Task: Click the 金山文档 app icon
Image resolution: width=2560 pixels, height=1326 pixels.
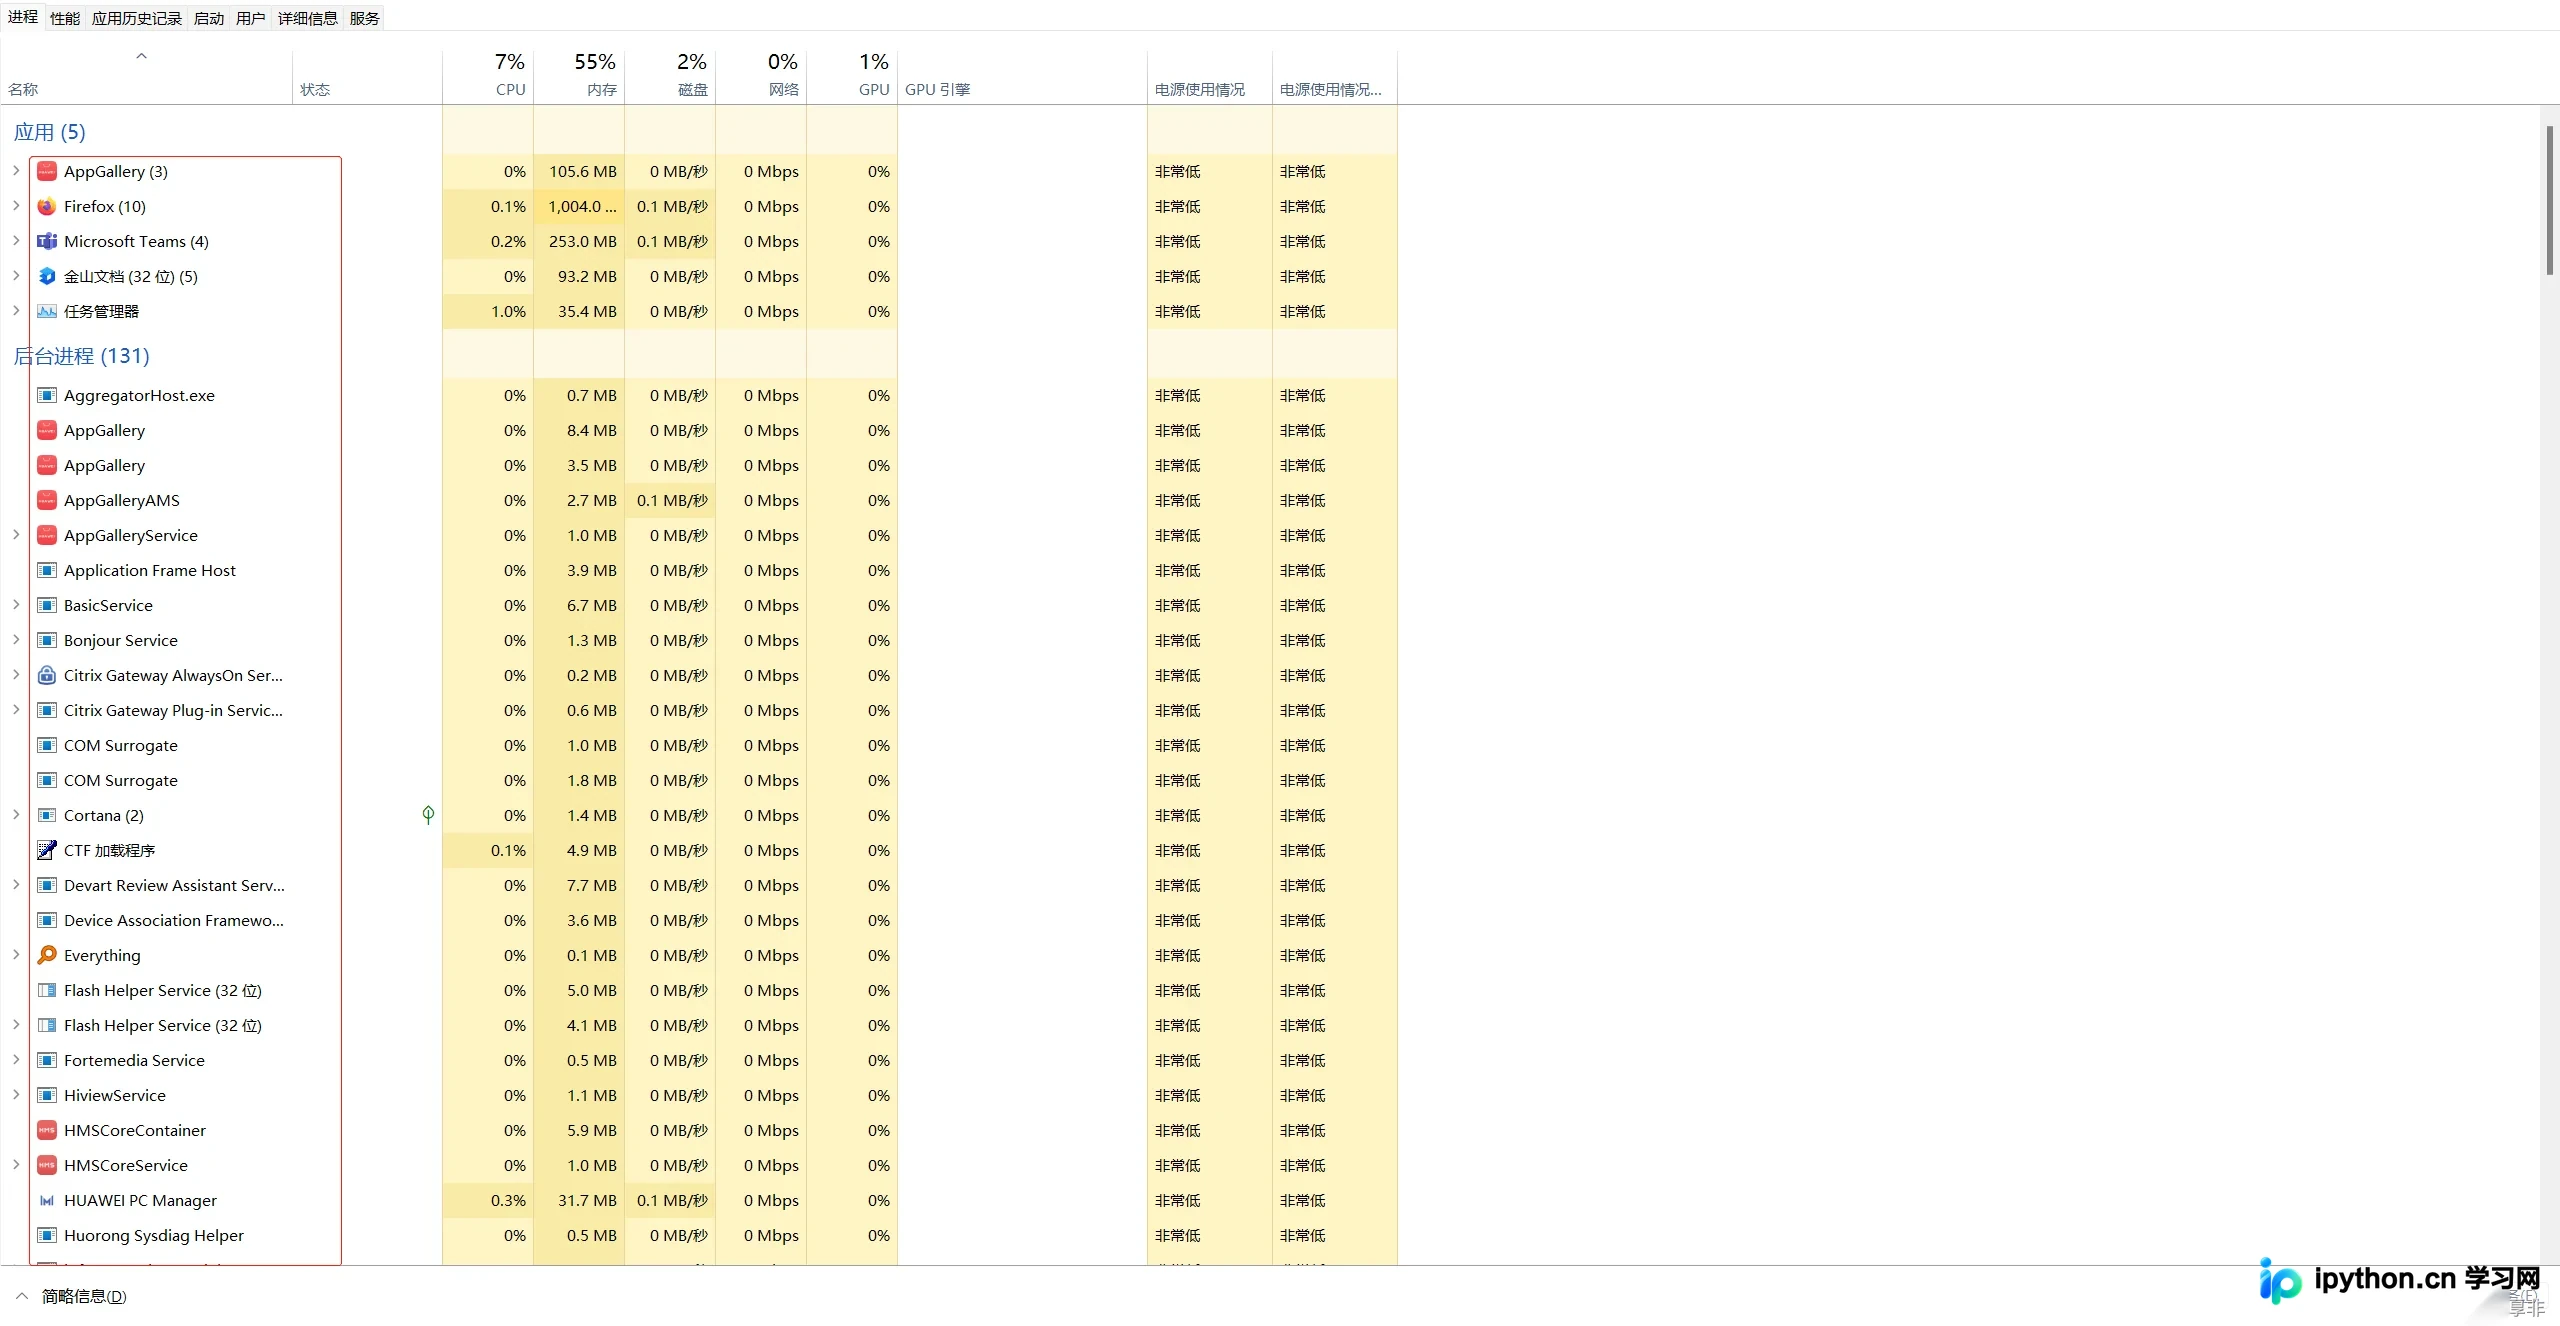Action: pyautogui.click(x=46, y=277)
